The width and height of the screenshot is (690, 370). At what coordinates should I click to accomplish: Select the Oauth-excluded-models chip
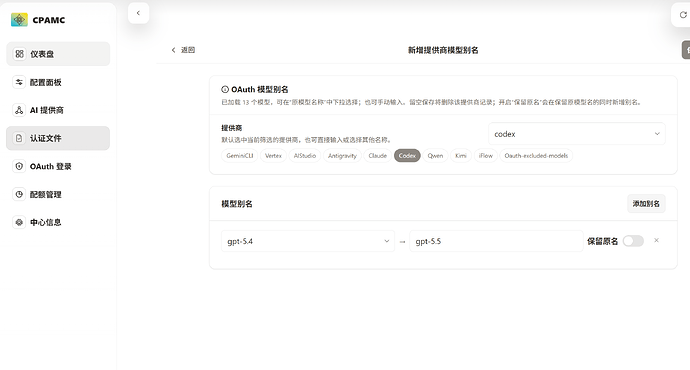click(536, 156)
